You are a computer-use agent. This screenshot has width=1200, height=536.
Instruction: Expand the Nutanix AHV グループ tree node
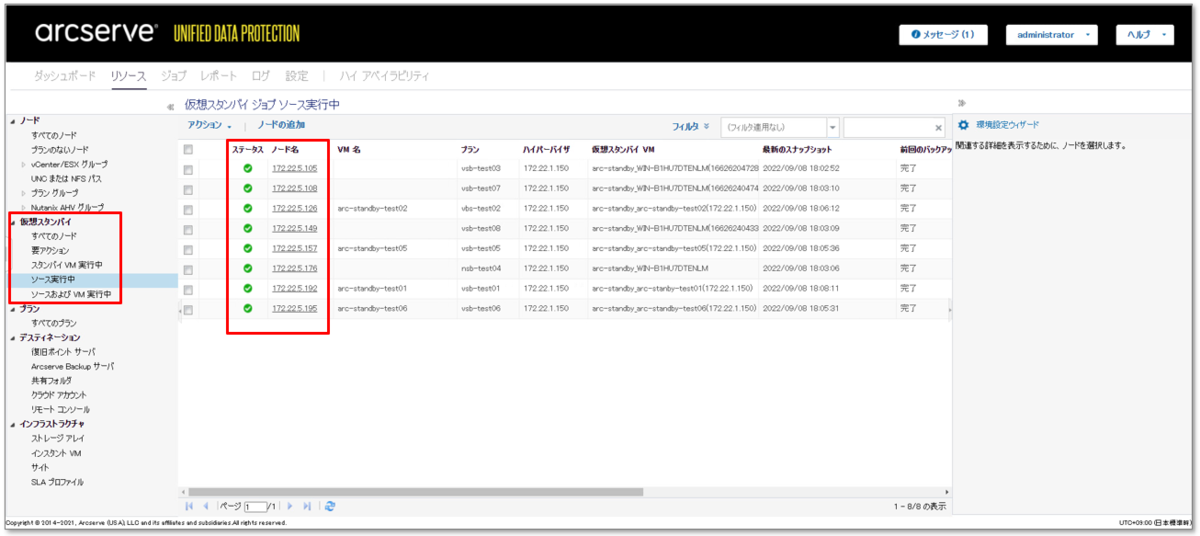coord(24,207)
